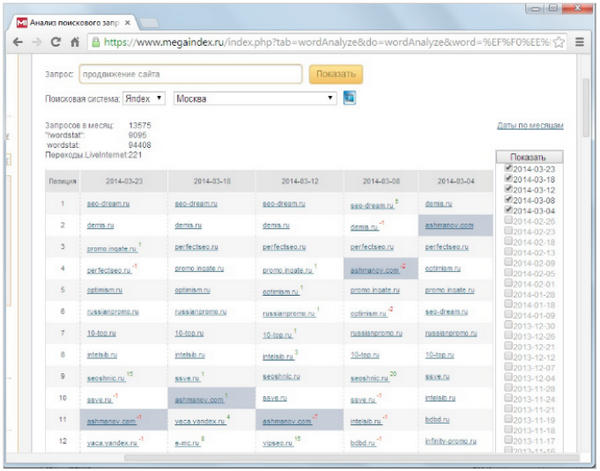Uncheck the 2014-03-23 date checkbox
Screen dimensions: 600x471
click(x=509, y=168)
